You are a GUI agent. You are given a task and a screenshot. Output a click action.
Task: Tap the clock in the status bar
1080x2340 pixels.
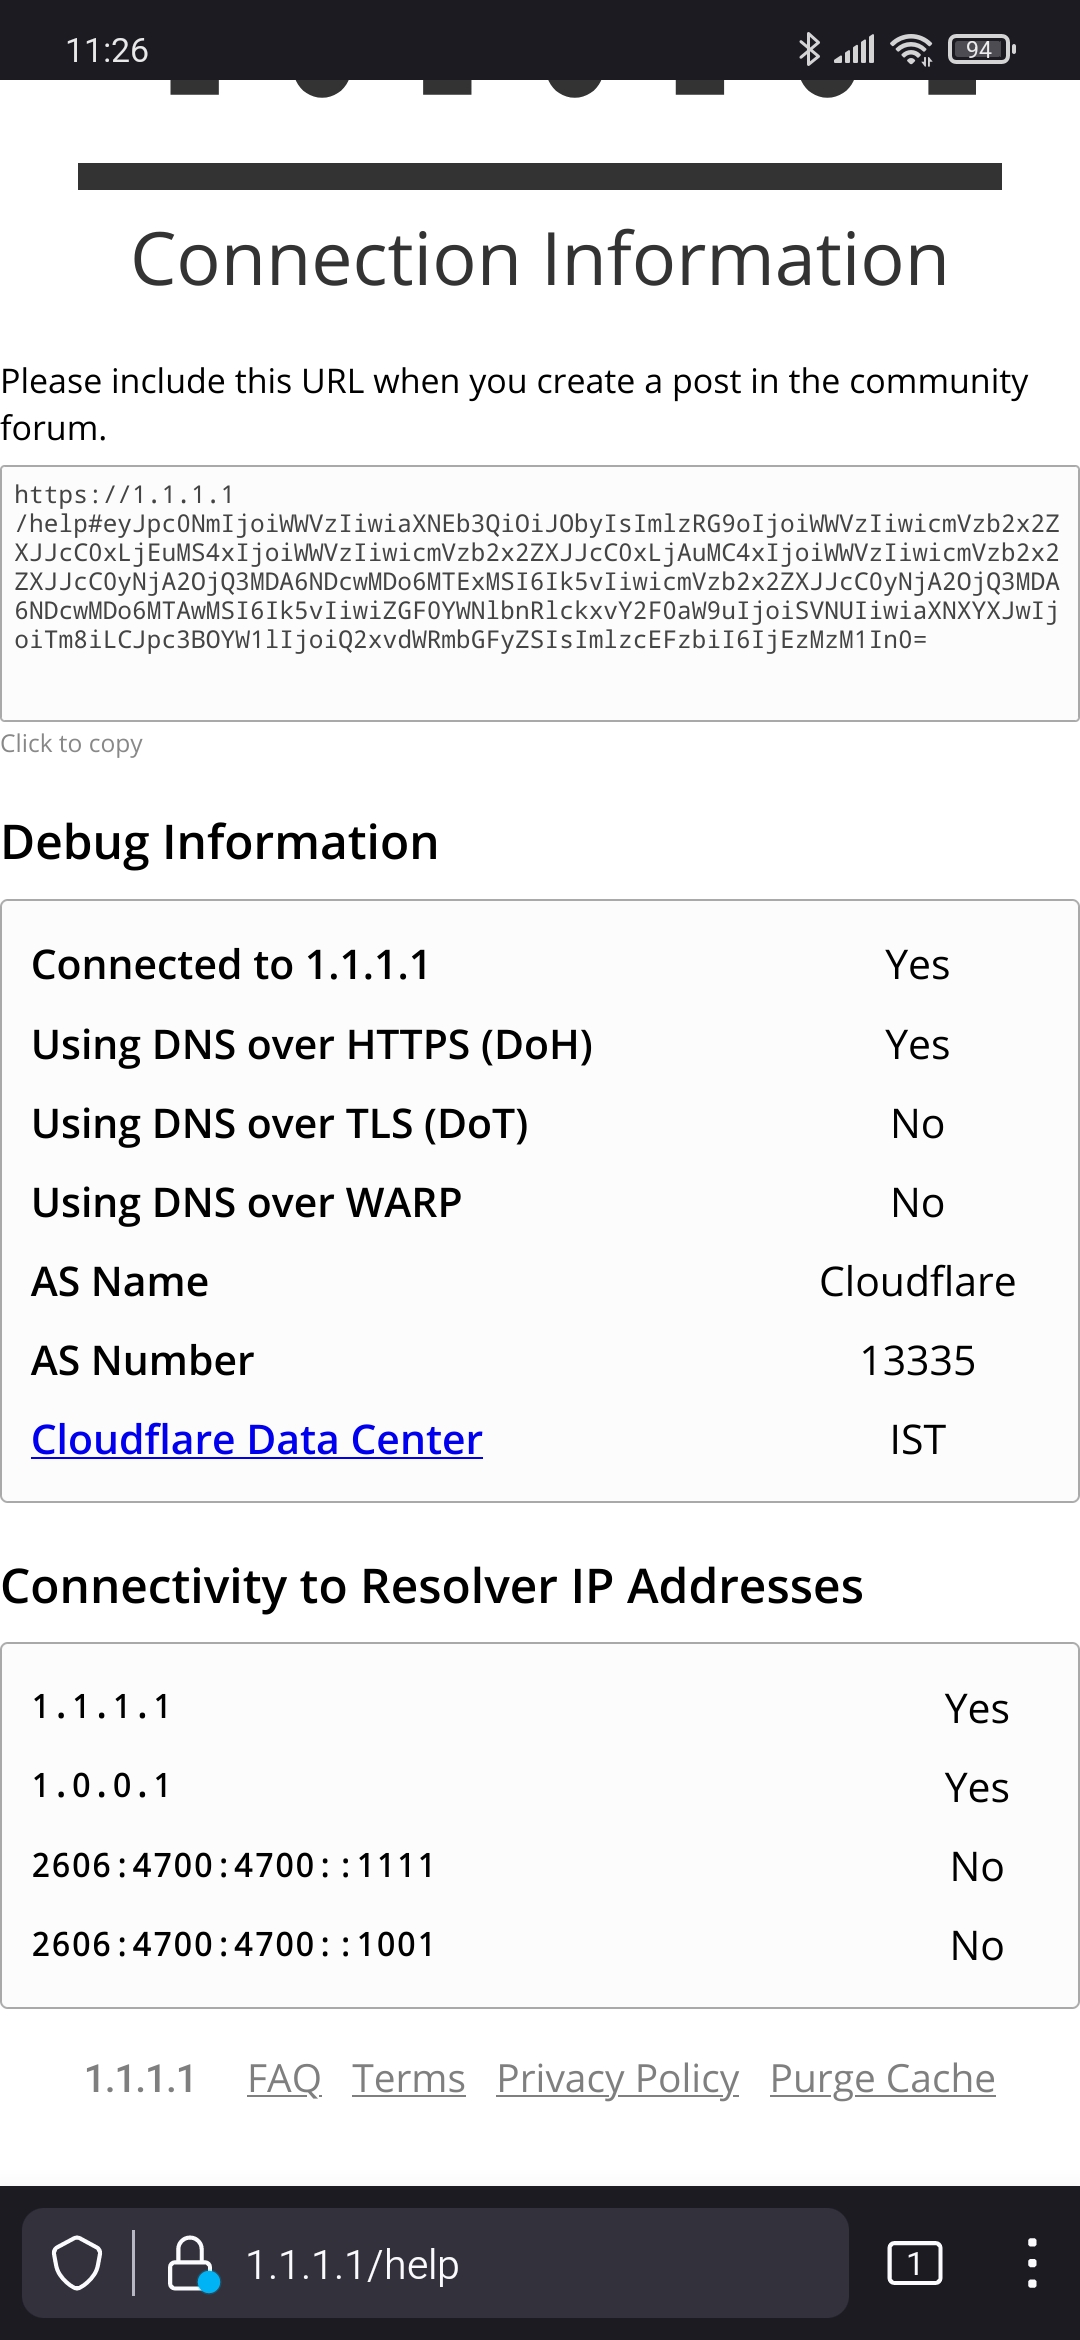(x=107, y=50)
